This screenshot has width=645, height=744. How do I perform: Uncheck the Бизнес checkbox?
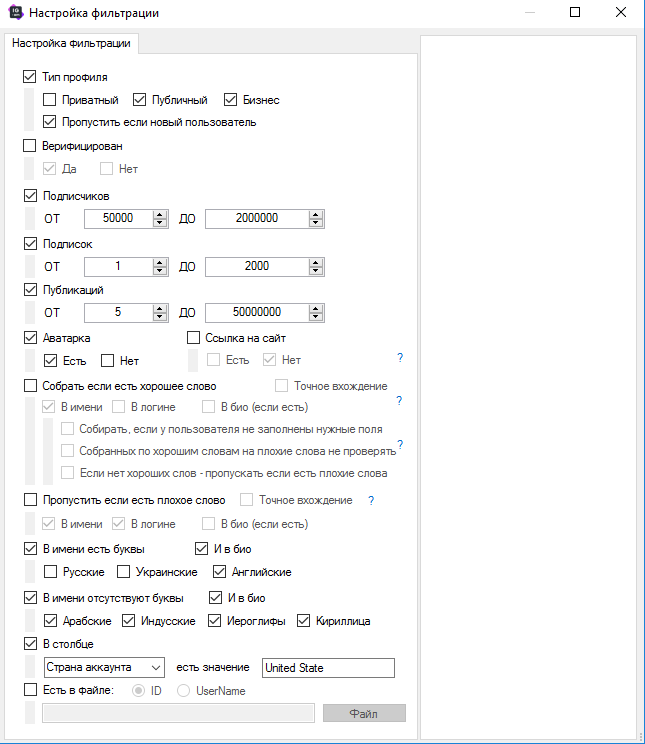pos(230,100)
